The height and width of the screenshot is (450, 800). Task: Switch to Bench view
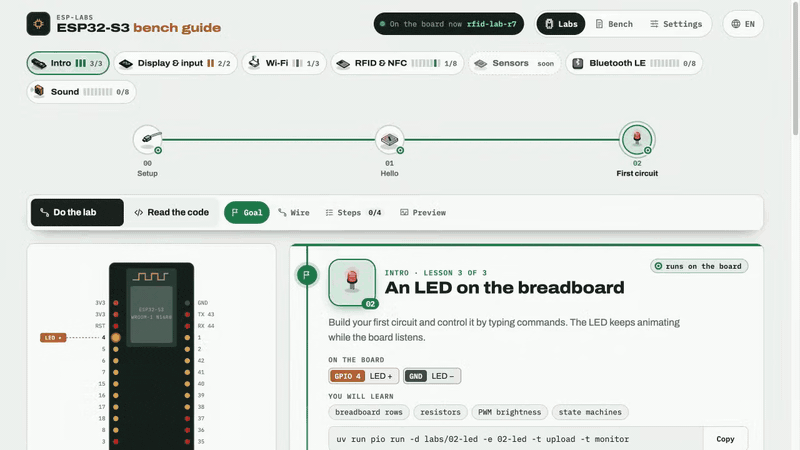(x=614, y=24)
